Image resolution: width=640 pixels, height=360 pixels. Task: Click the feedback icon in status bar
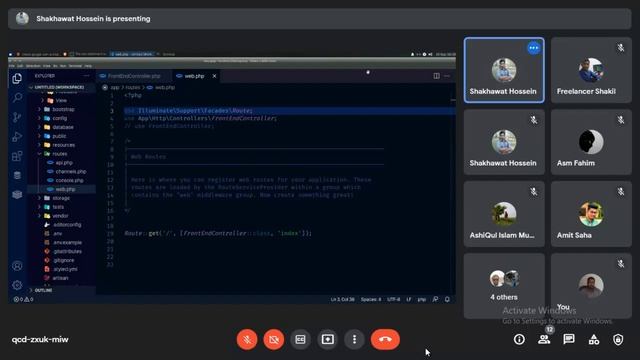(x=436, y=299)
